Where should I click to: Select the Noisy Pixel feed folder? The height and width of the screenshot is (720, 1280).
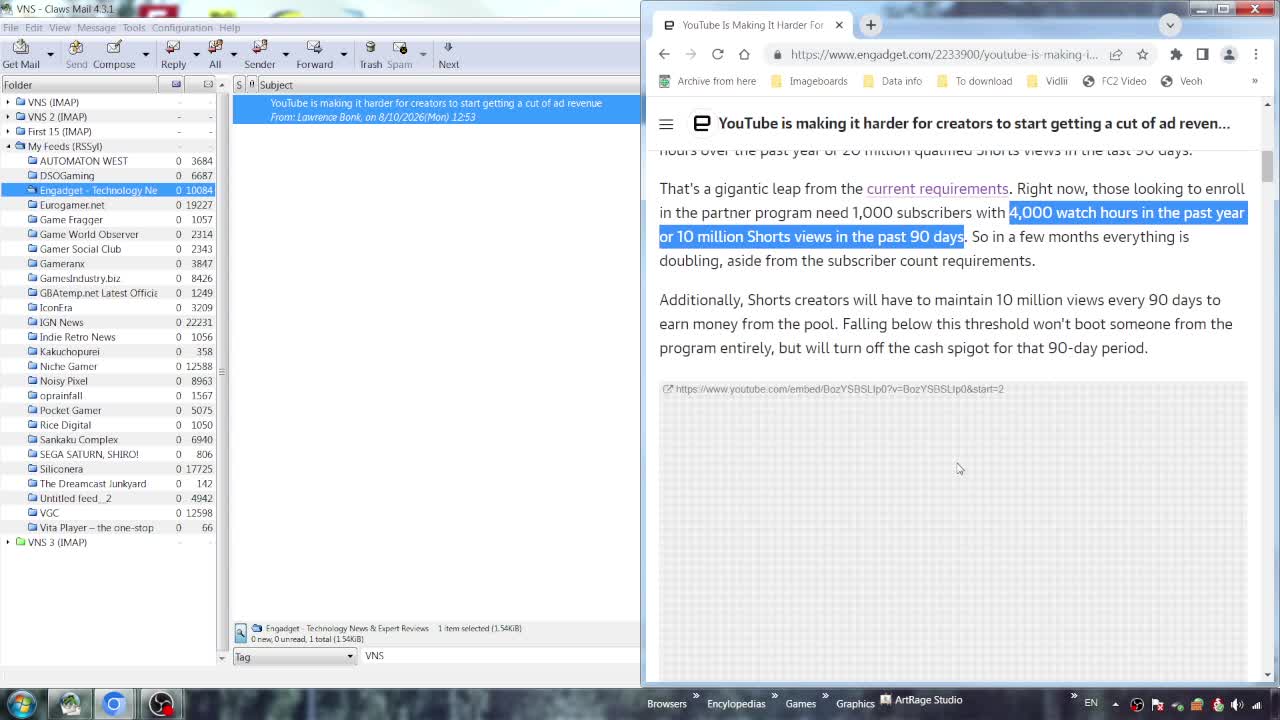[64, 381]
